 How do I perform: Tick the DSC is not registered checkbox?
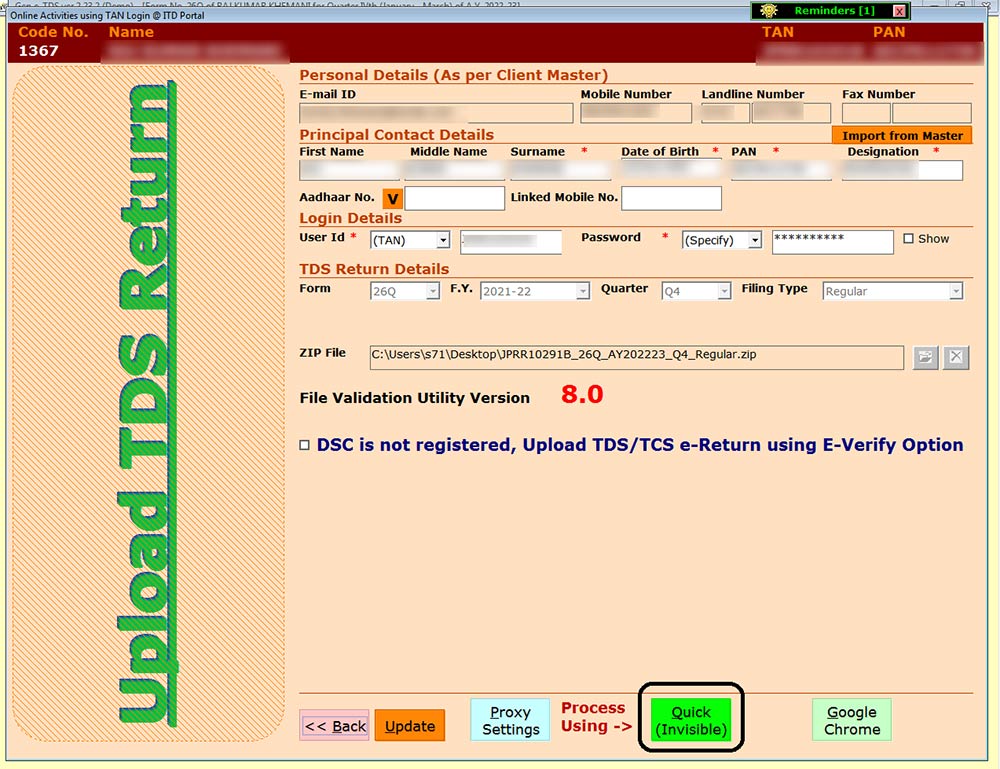[x=305, y=446]
